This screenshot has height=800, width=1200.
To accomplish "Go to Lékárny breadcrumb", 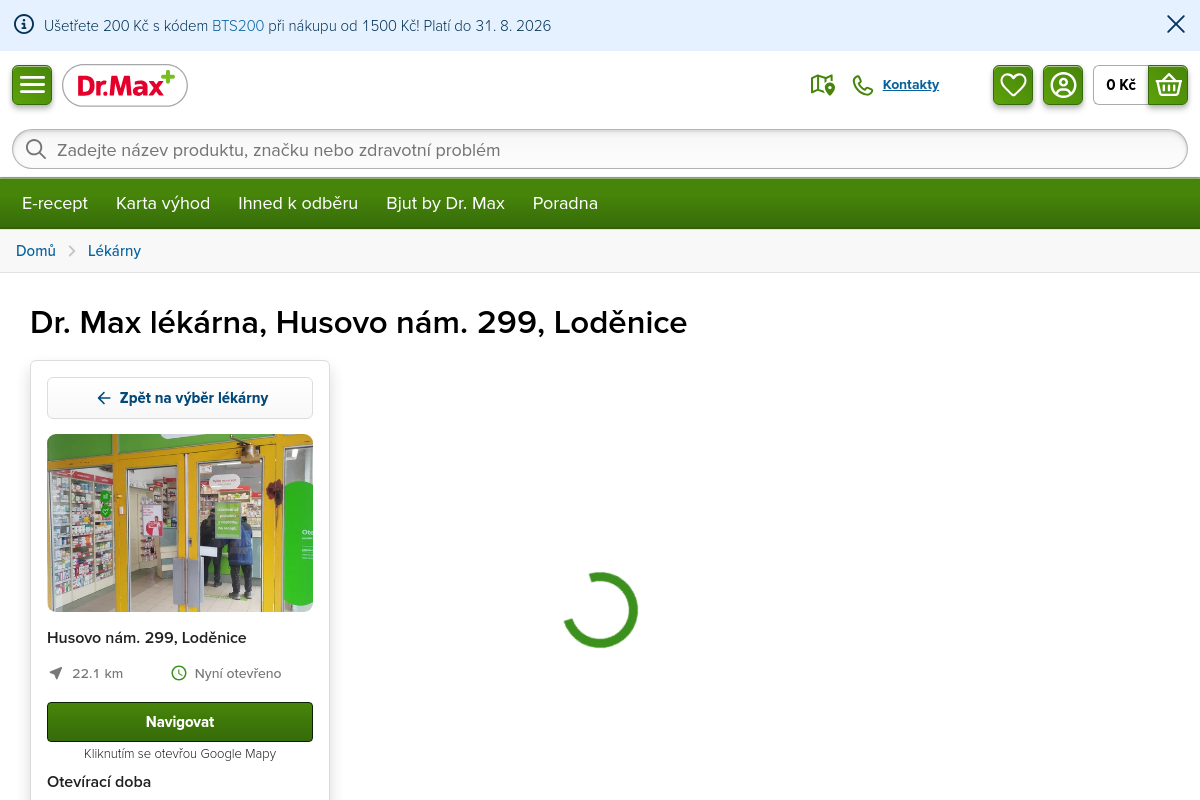I will tap(114, 251).
